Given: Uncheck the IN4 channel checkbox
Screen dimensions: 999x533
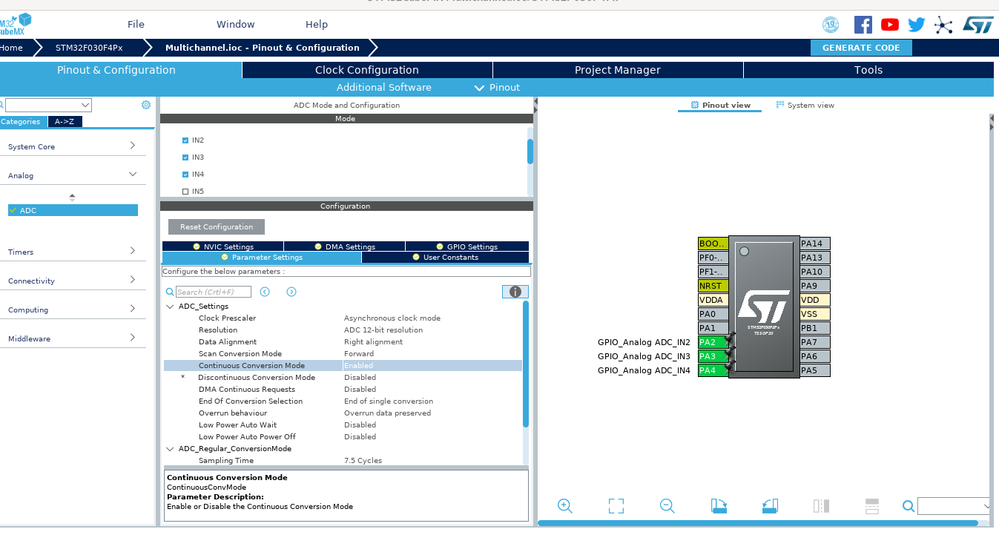Looking at the screenshot, I should click(185, 174).
